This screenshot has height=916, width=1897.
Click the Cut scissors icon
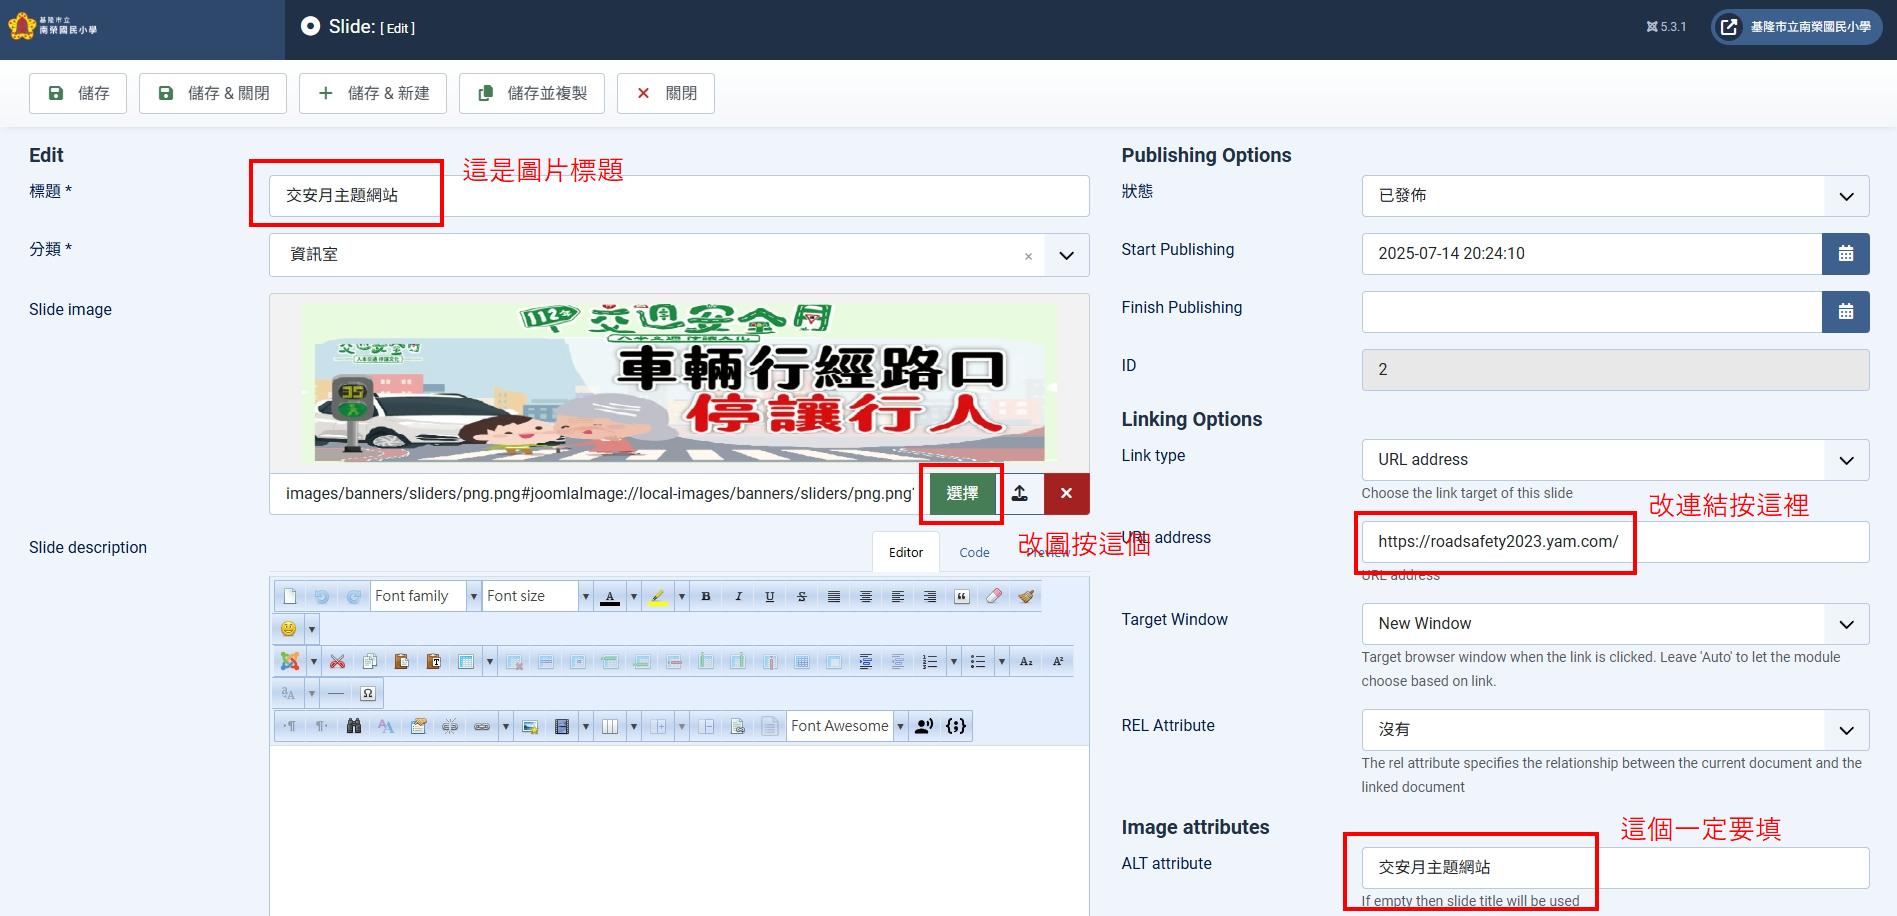[338, 661]
